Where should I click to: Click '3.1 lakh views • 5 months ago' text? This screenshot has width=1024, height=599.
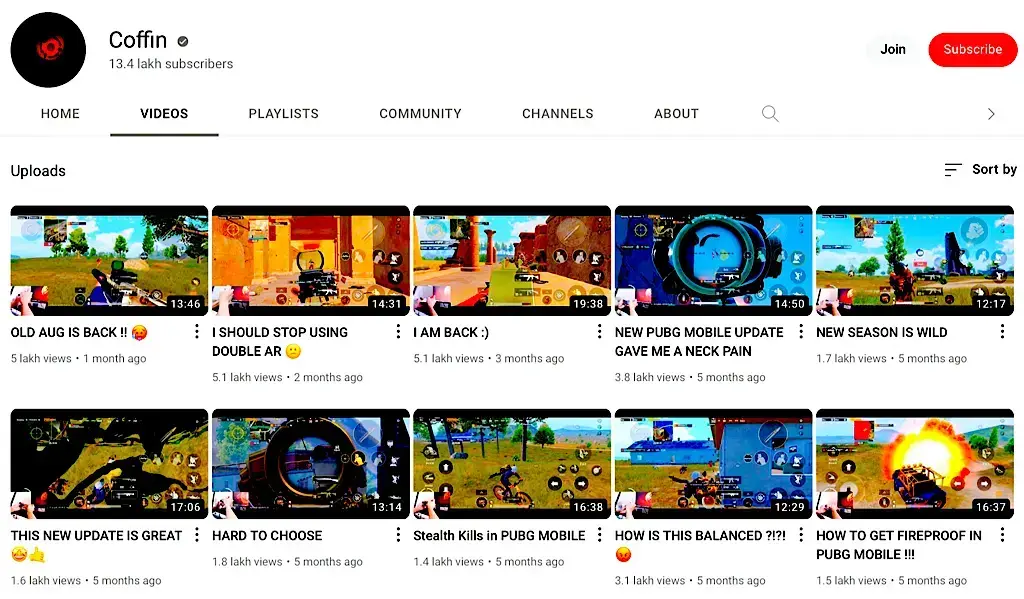(690, 581)
